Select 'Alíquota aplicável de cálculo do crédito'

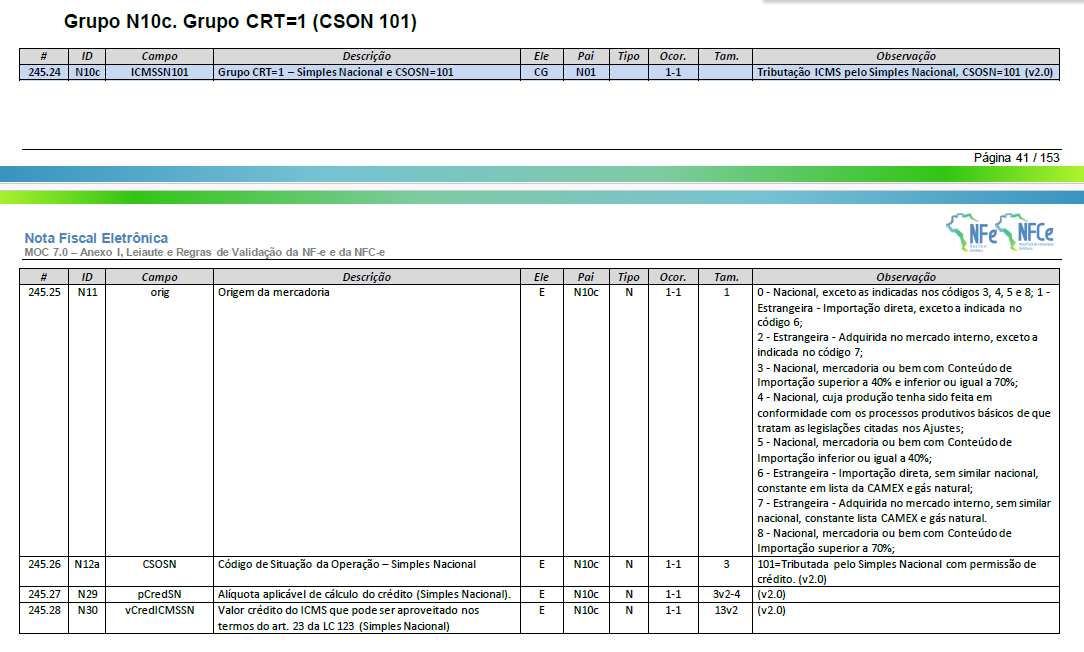point(316,594)
